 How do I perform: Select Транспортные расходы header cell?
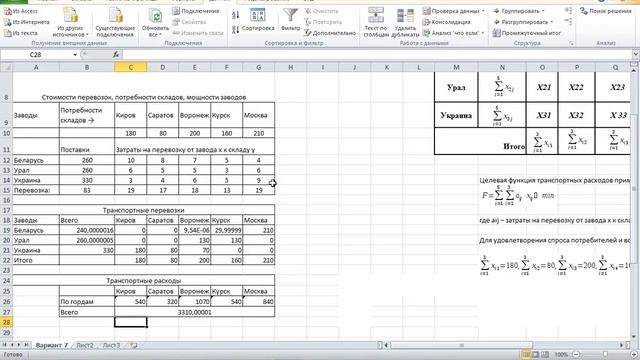144,281
